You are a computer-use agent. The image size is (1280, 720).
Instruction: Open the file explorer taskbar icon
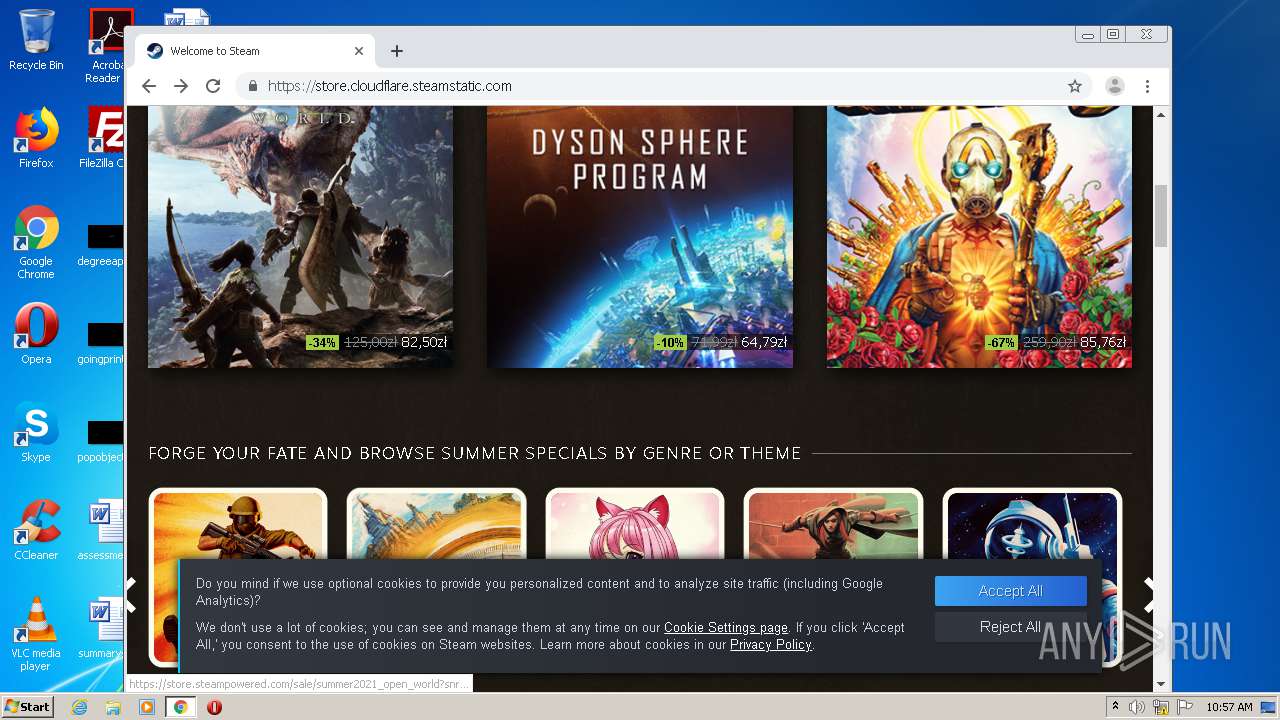click(113, 707)
